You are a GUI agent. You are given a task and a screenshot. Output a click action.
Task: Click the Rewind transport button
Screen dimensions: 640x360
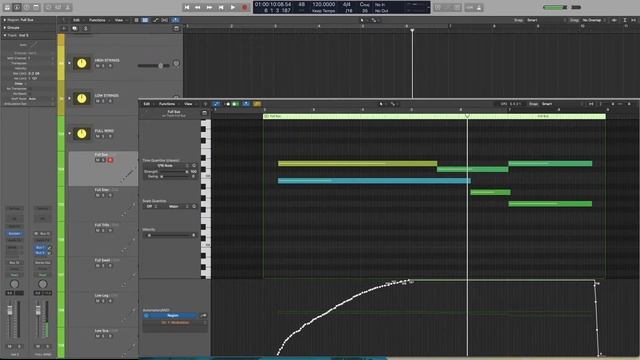pos(198,7)
